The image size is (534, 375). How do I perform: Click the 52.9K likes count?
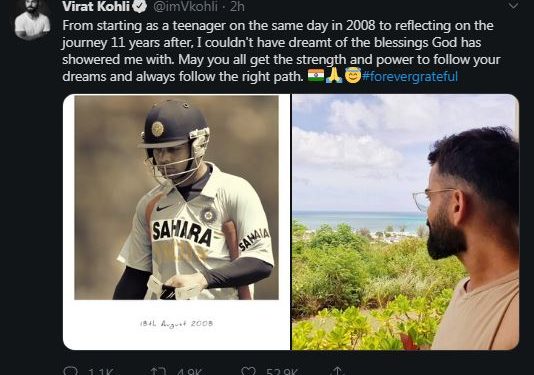click(x=282, y=371)
